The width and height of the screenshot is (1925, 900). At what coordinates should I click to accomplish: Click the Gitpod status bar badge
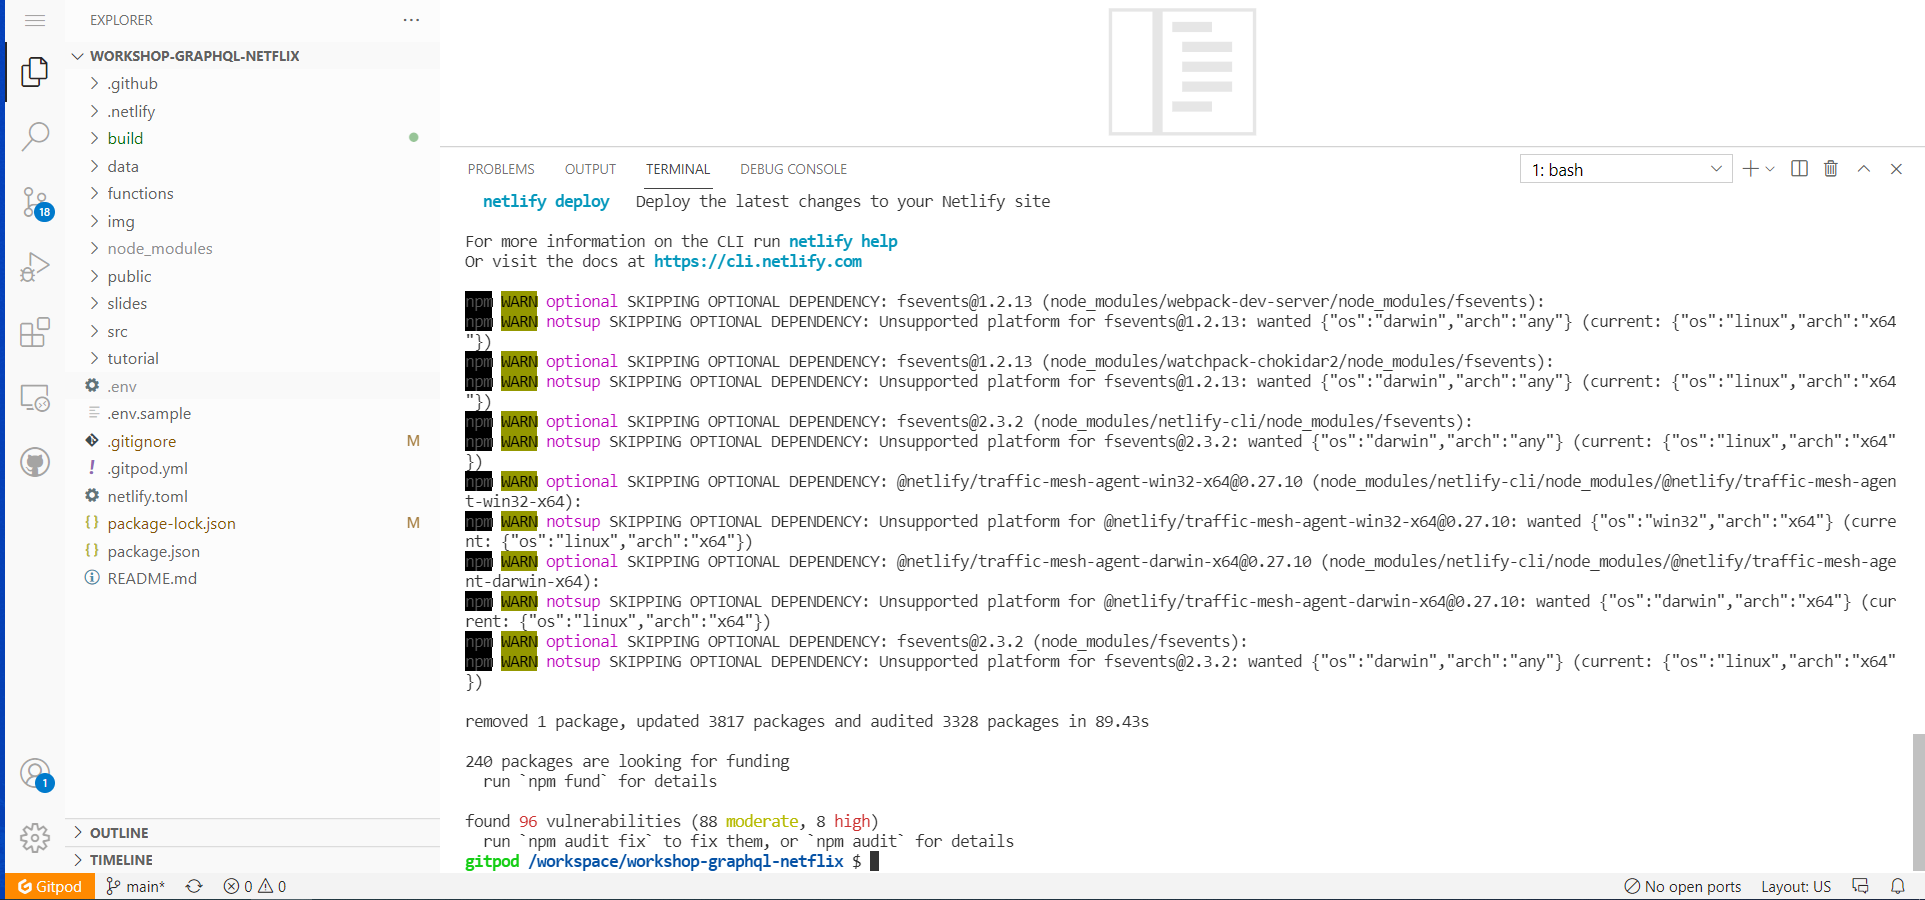point(50,886)
